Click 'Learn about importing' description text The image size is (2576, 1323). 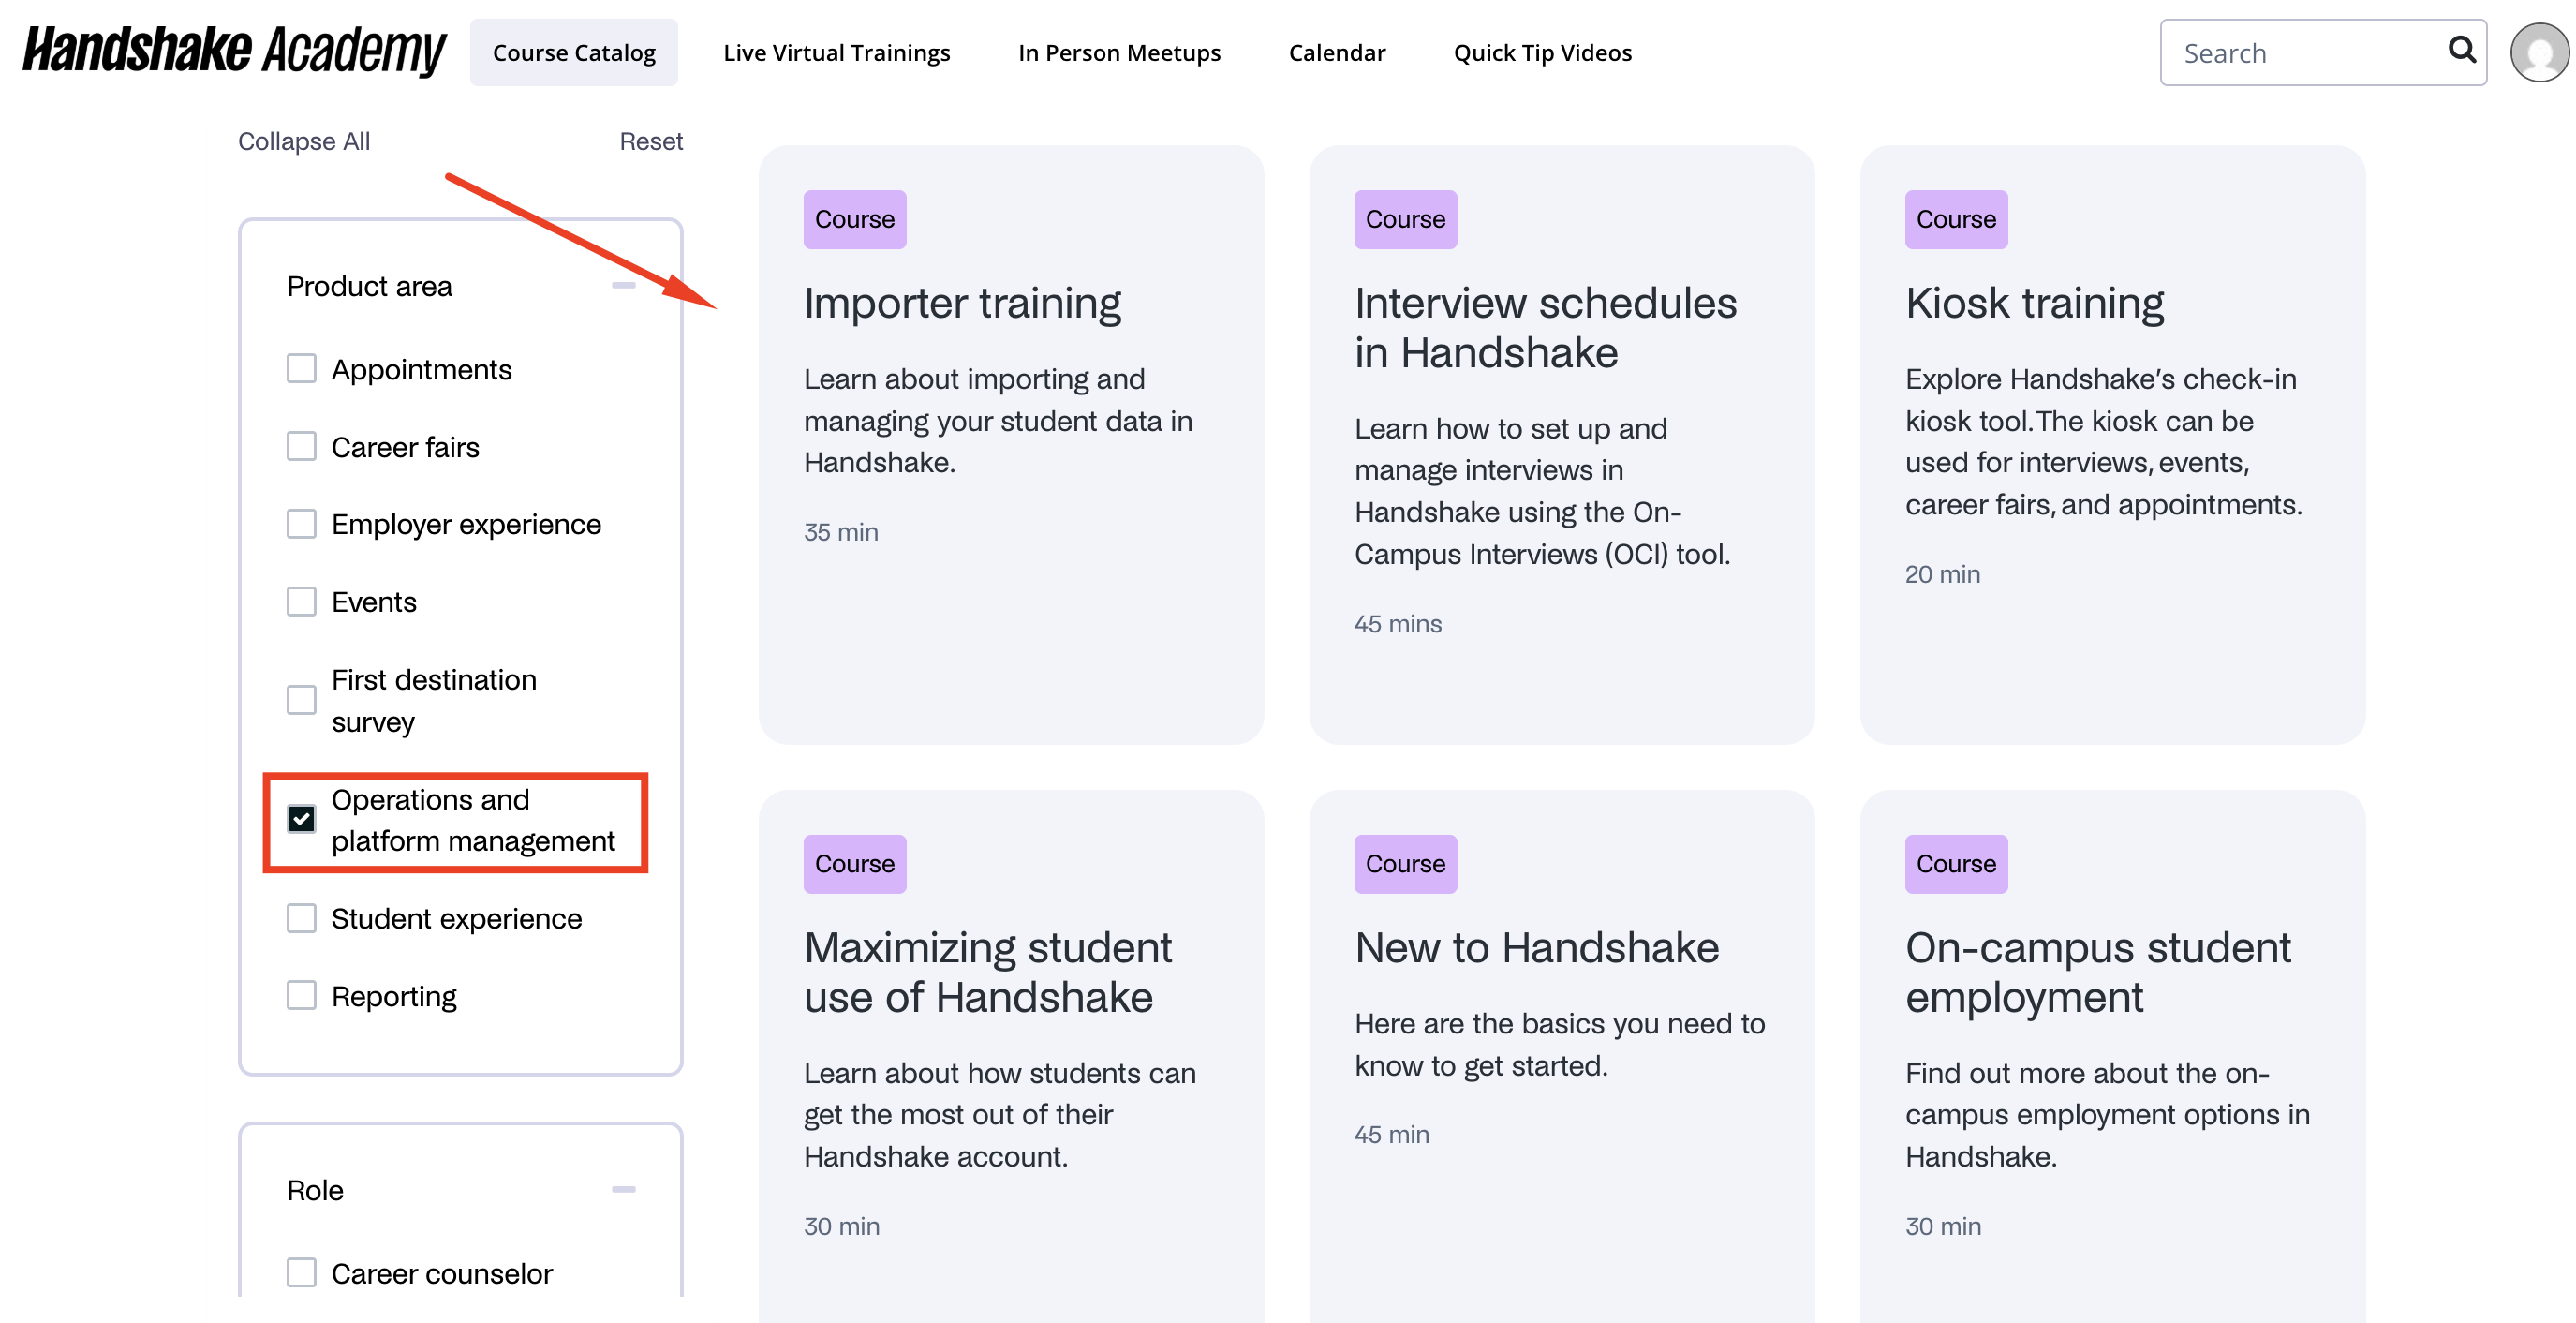(x=998, y=421)
